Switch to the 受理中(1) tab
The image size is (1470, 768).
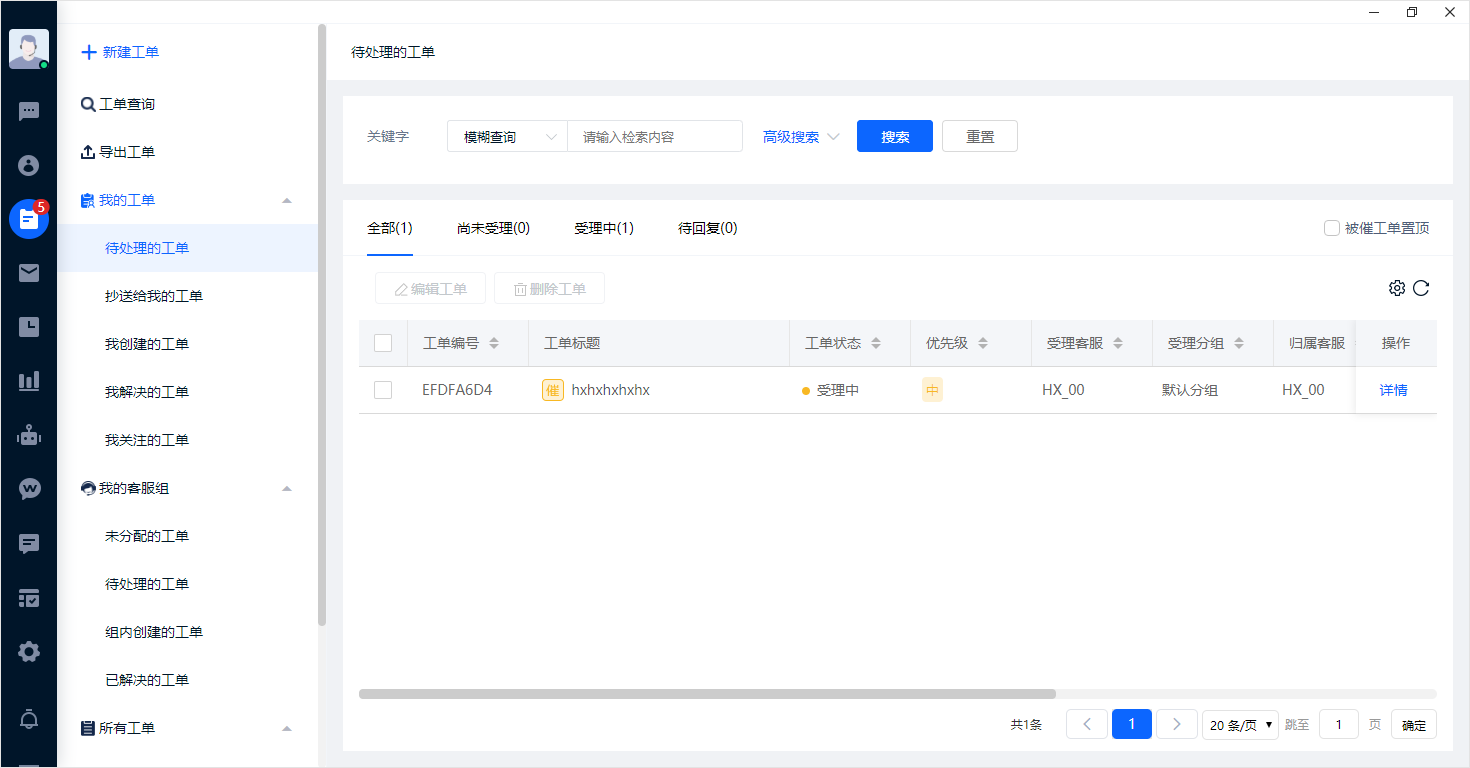point(604,228)
